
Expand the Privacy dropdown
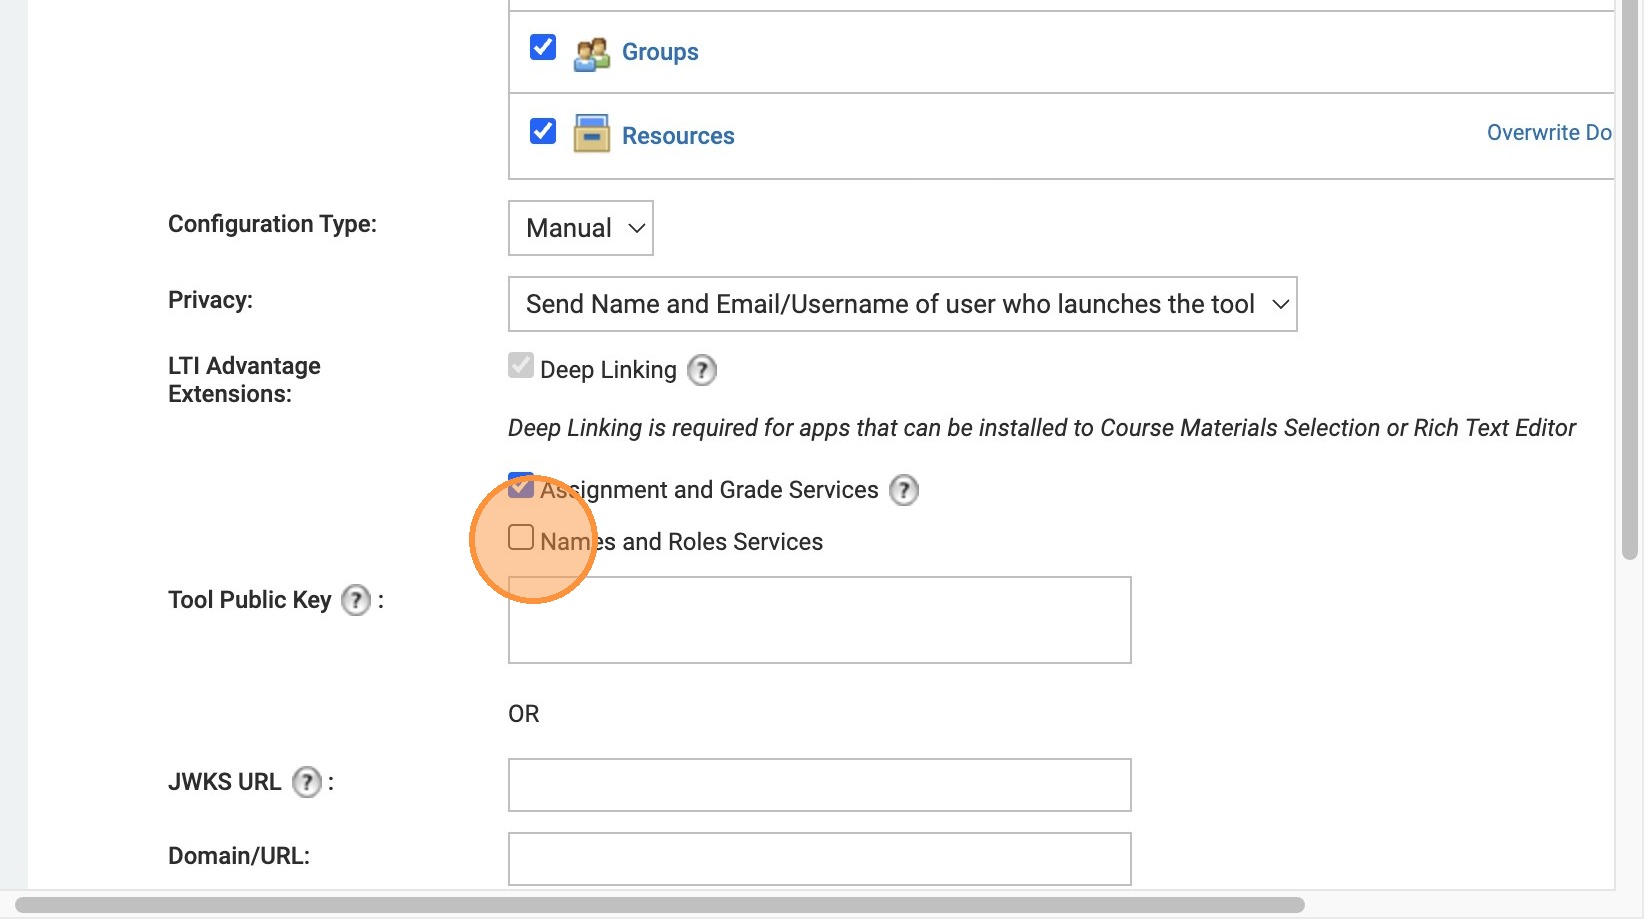coord(902,304)
